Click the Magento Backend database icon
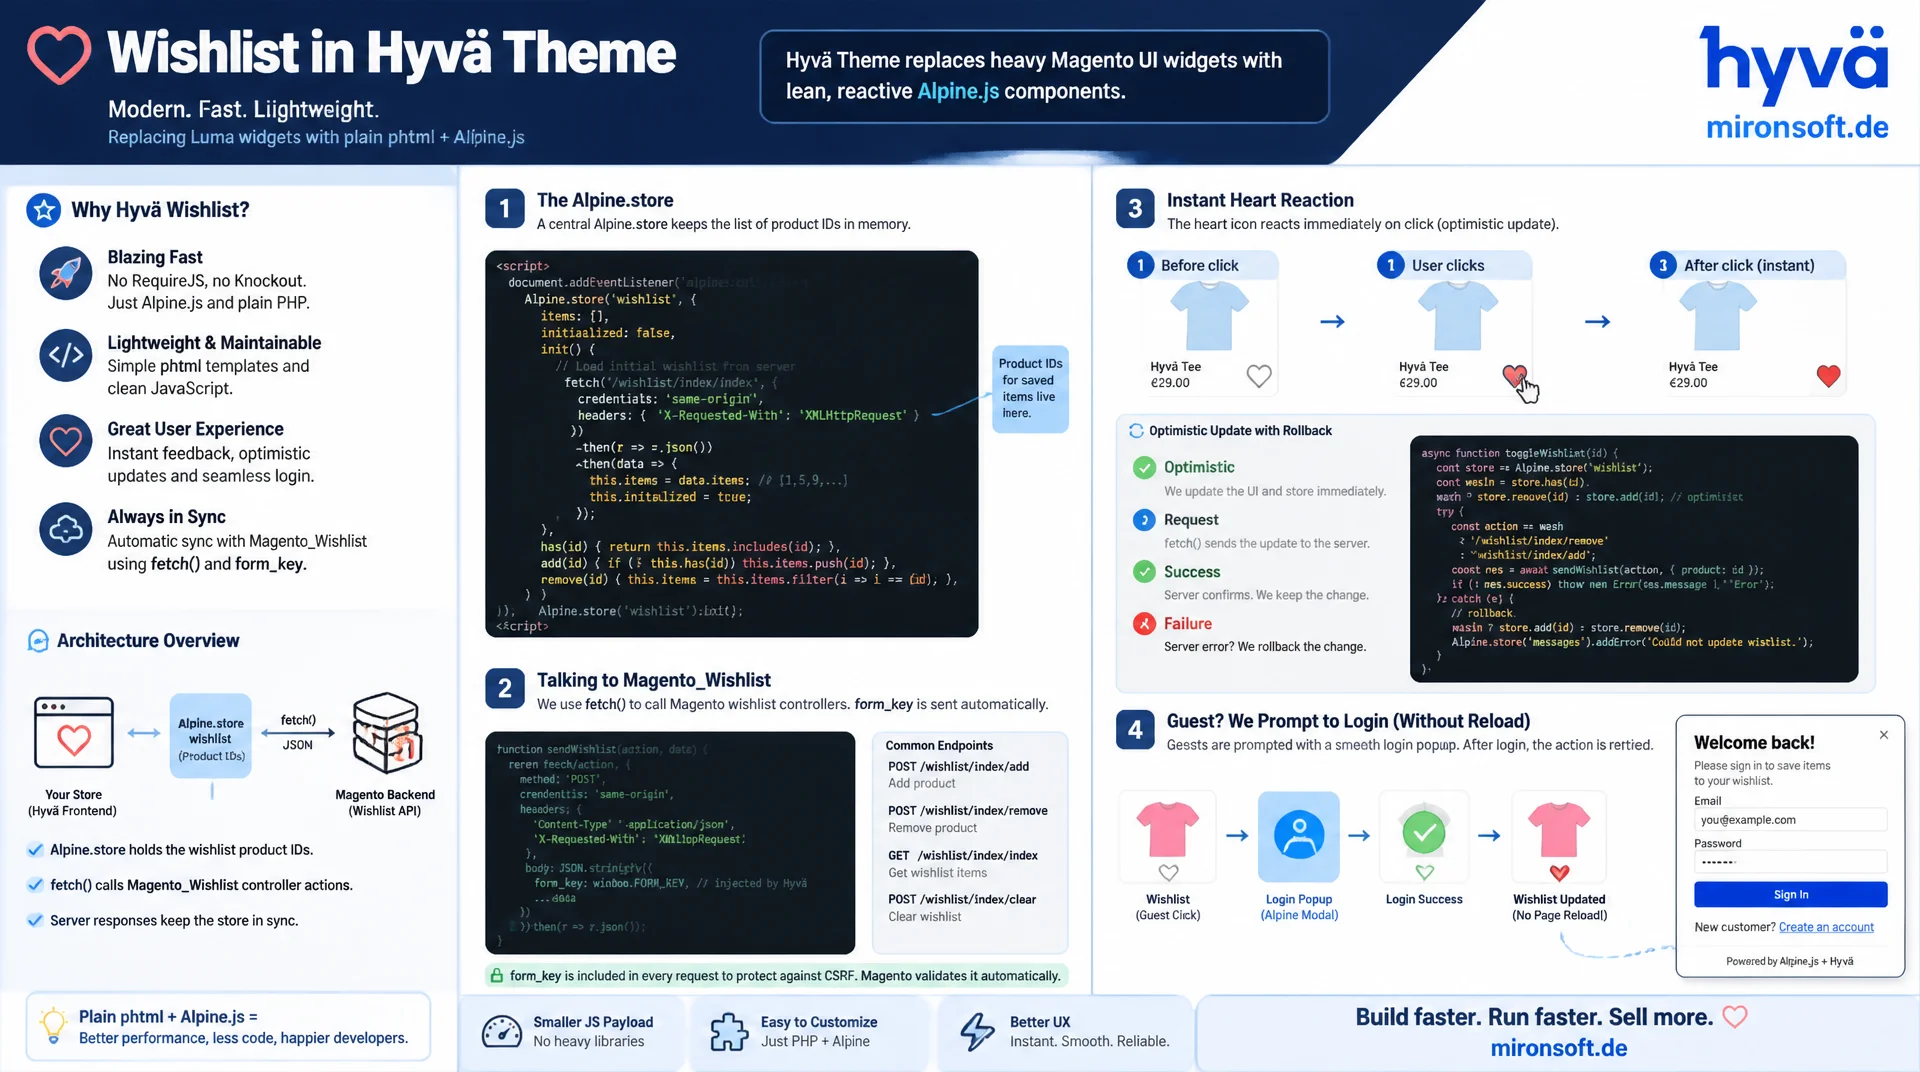Image resolution: width=1920 pixels, height=1072 pixels. tap(387, 733)
